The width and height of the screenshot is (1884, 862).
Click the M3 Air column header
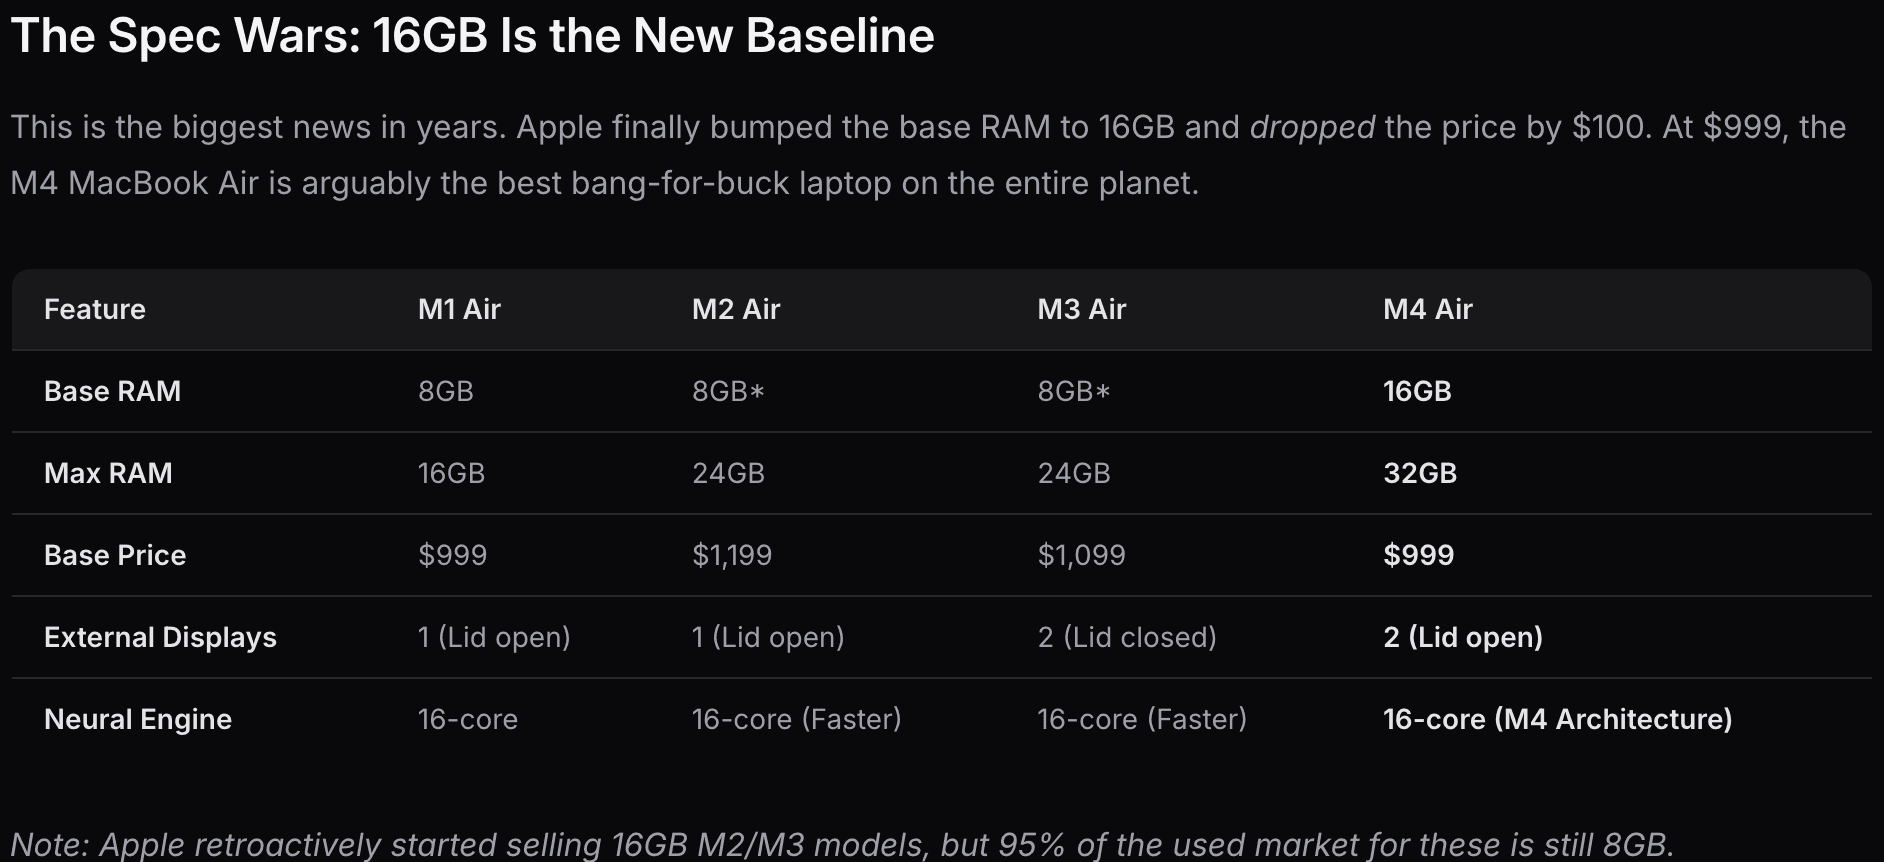(x=1081, y=309)
